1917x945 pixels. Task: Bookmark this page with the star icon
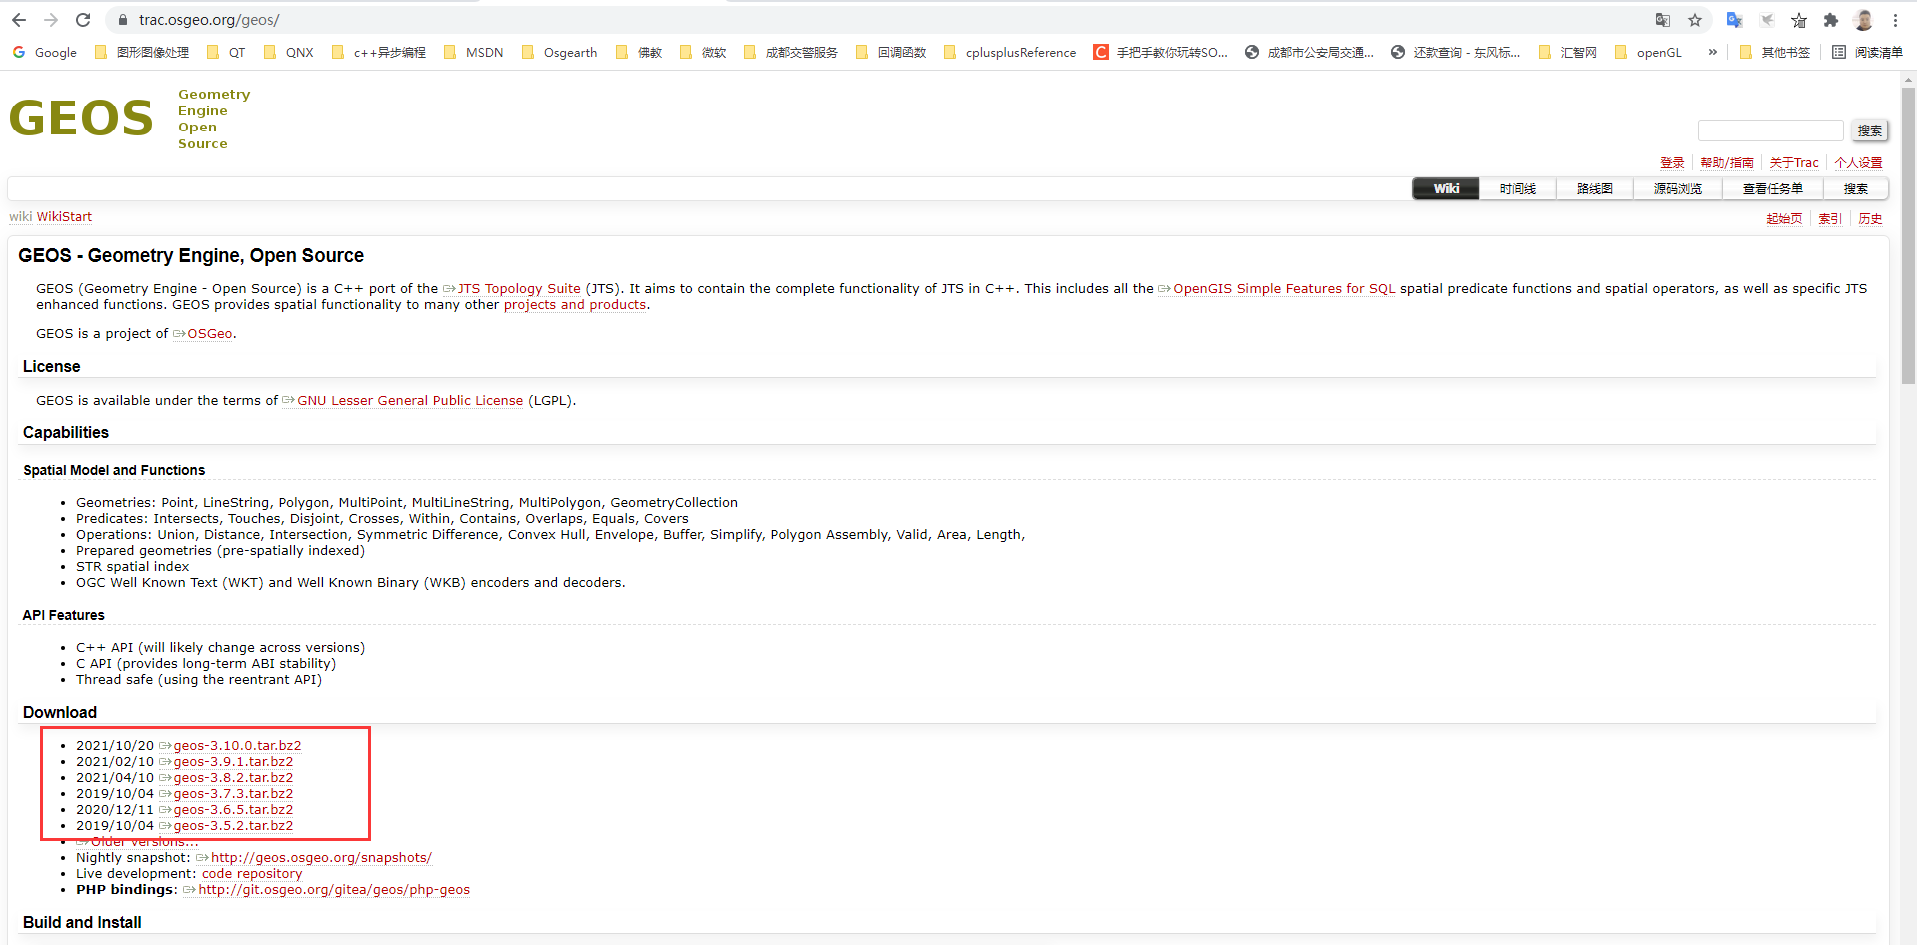1695,20
